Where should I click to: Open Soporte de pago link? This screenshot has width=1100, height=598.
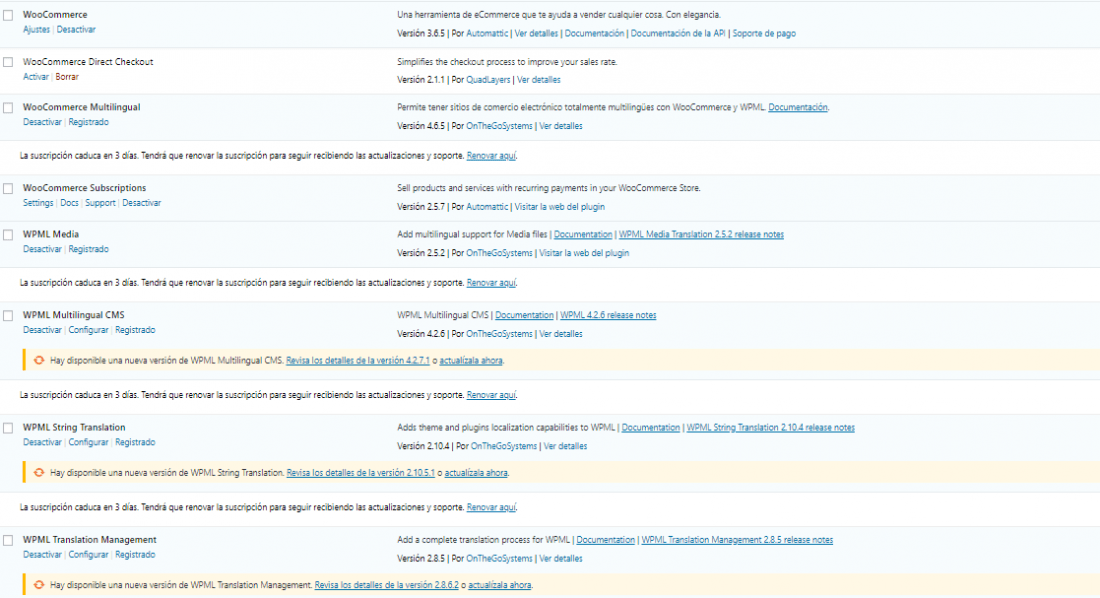click(x=764, y=33)
